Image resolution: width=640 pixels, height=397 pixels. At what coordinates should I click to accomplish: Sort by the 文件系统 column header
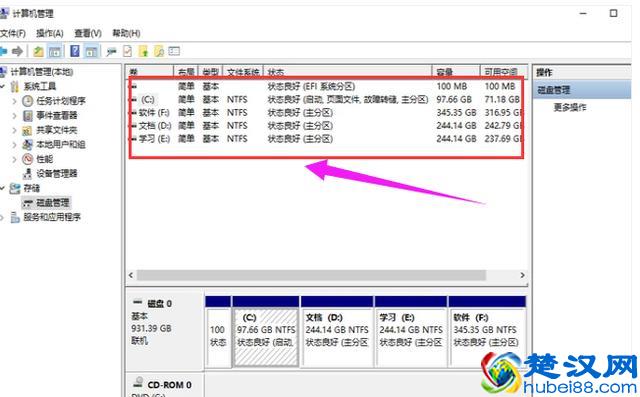(x=243, y=71)
